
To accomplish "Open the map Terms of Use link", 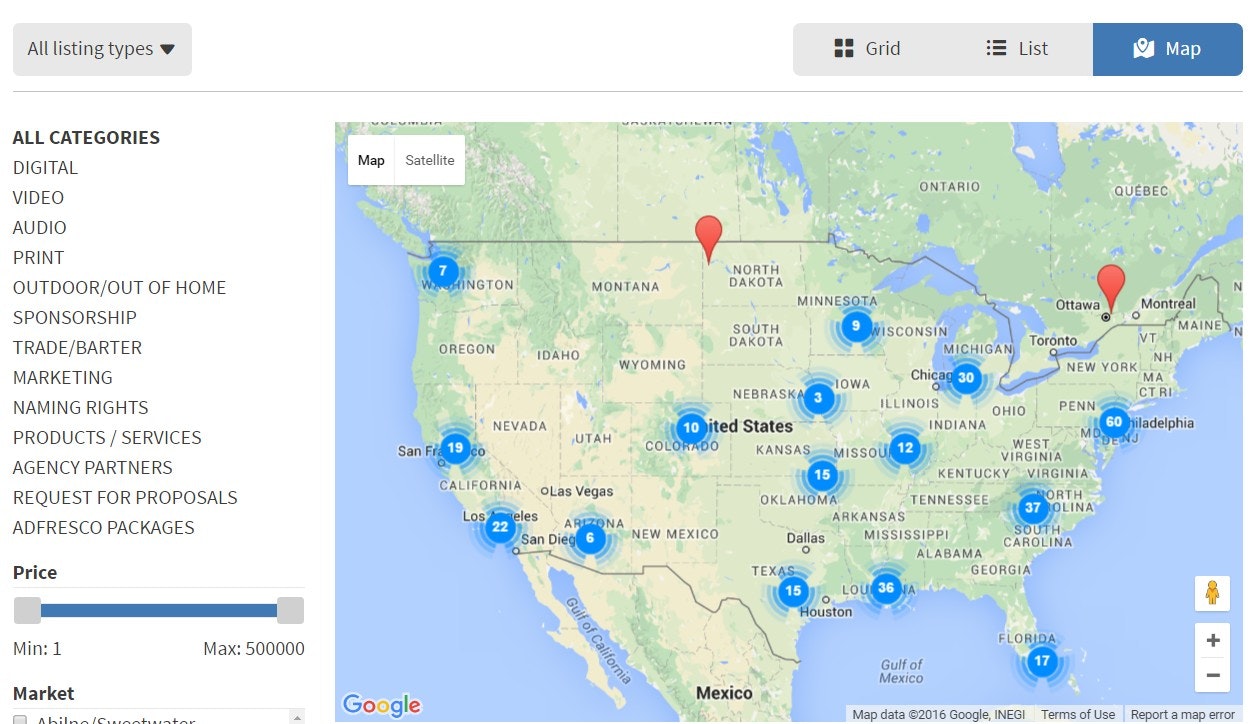I will coord(1077,715).
